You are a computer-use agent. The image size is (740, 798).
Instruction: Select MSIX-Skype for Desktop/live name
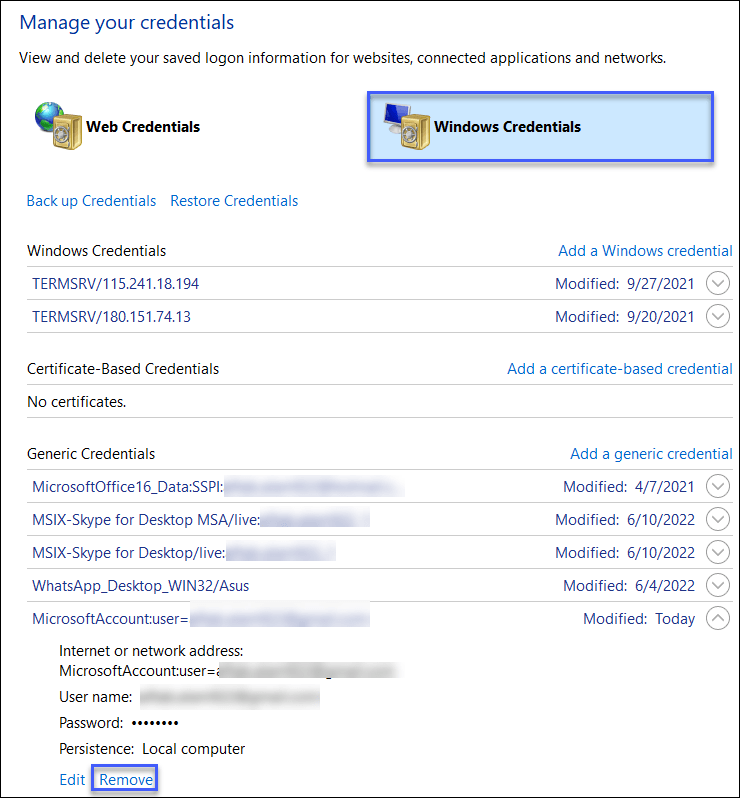129,553
